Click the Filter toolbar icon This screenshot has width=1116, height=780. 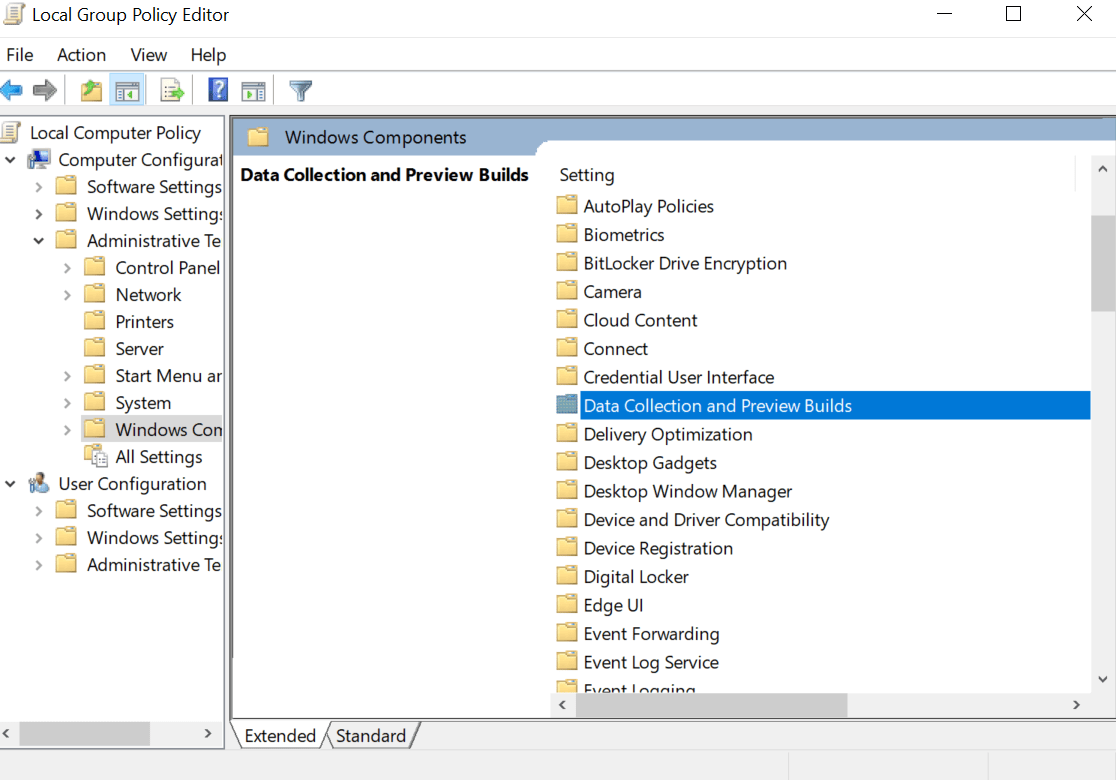299,90
